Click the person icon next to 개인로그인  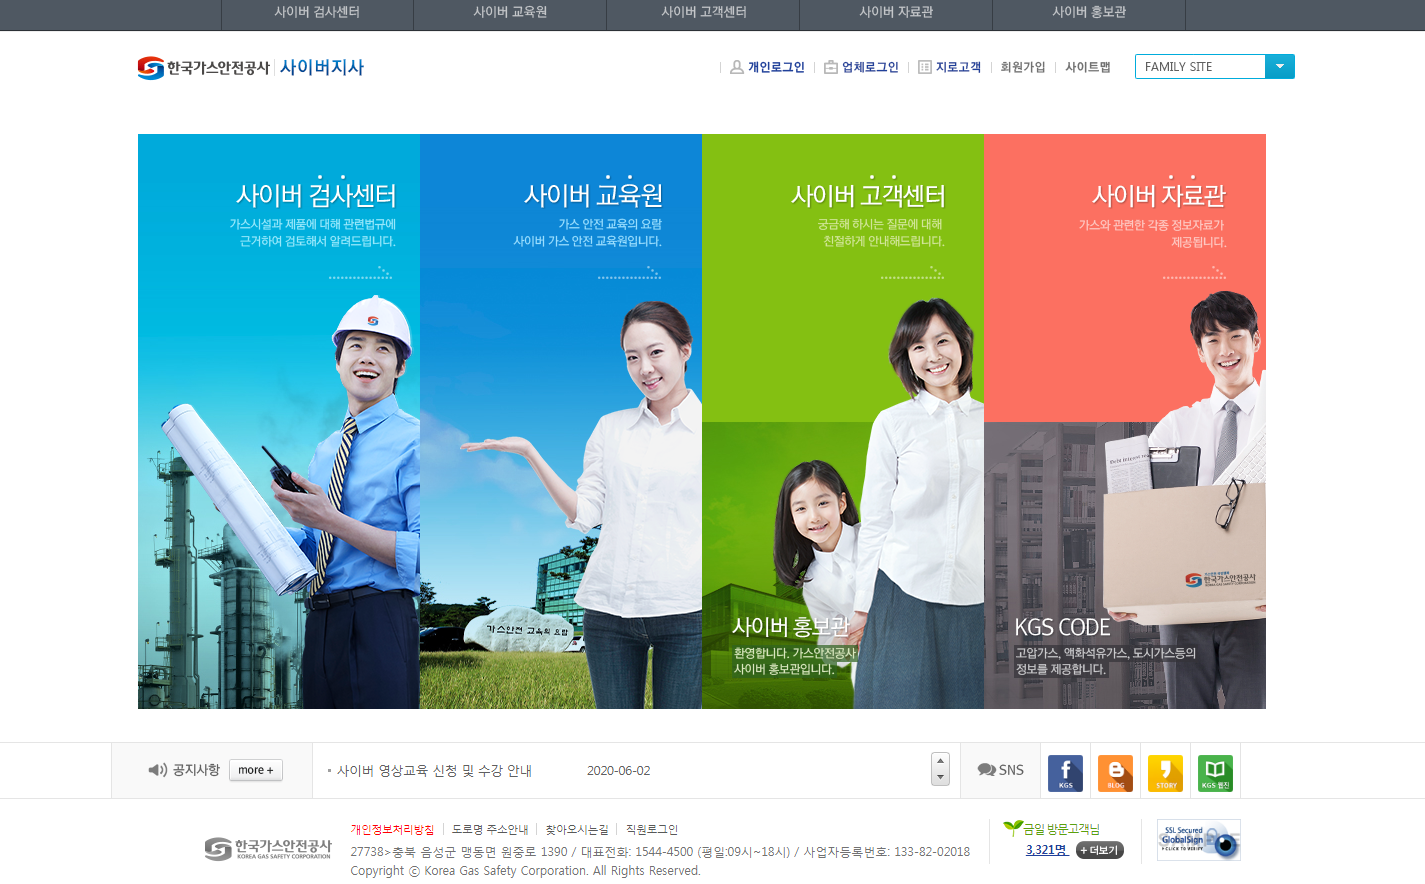click(735, 67)
